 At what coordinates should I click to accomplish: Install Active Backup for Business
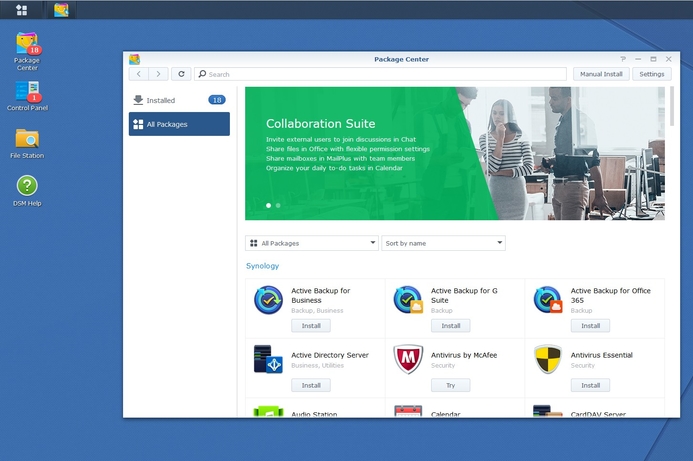[x=311, y=326]
